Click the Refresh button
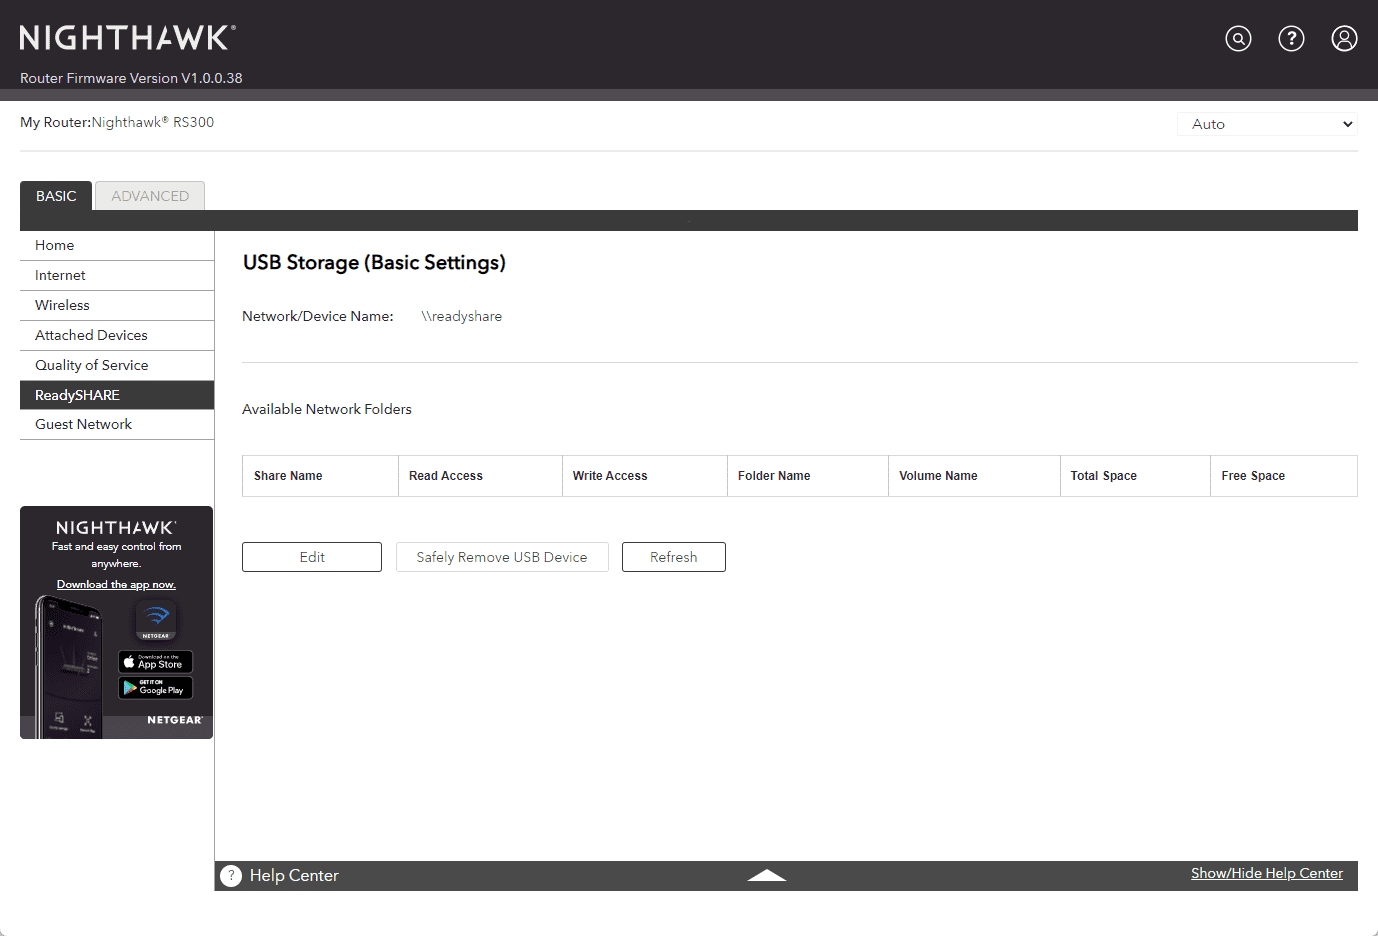Image resolution: width=1378 pixels, height=936 pixels. point(673,557)
